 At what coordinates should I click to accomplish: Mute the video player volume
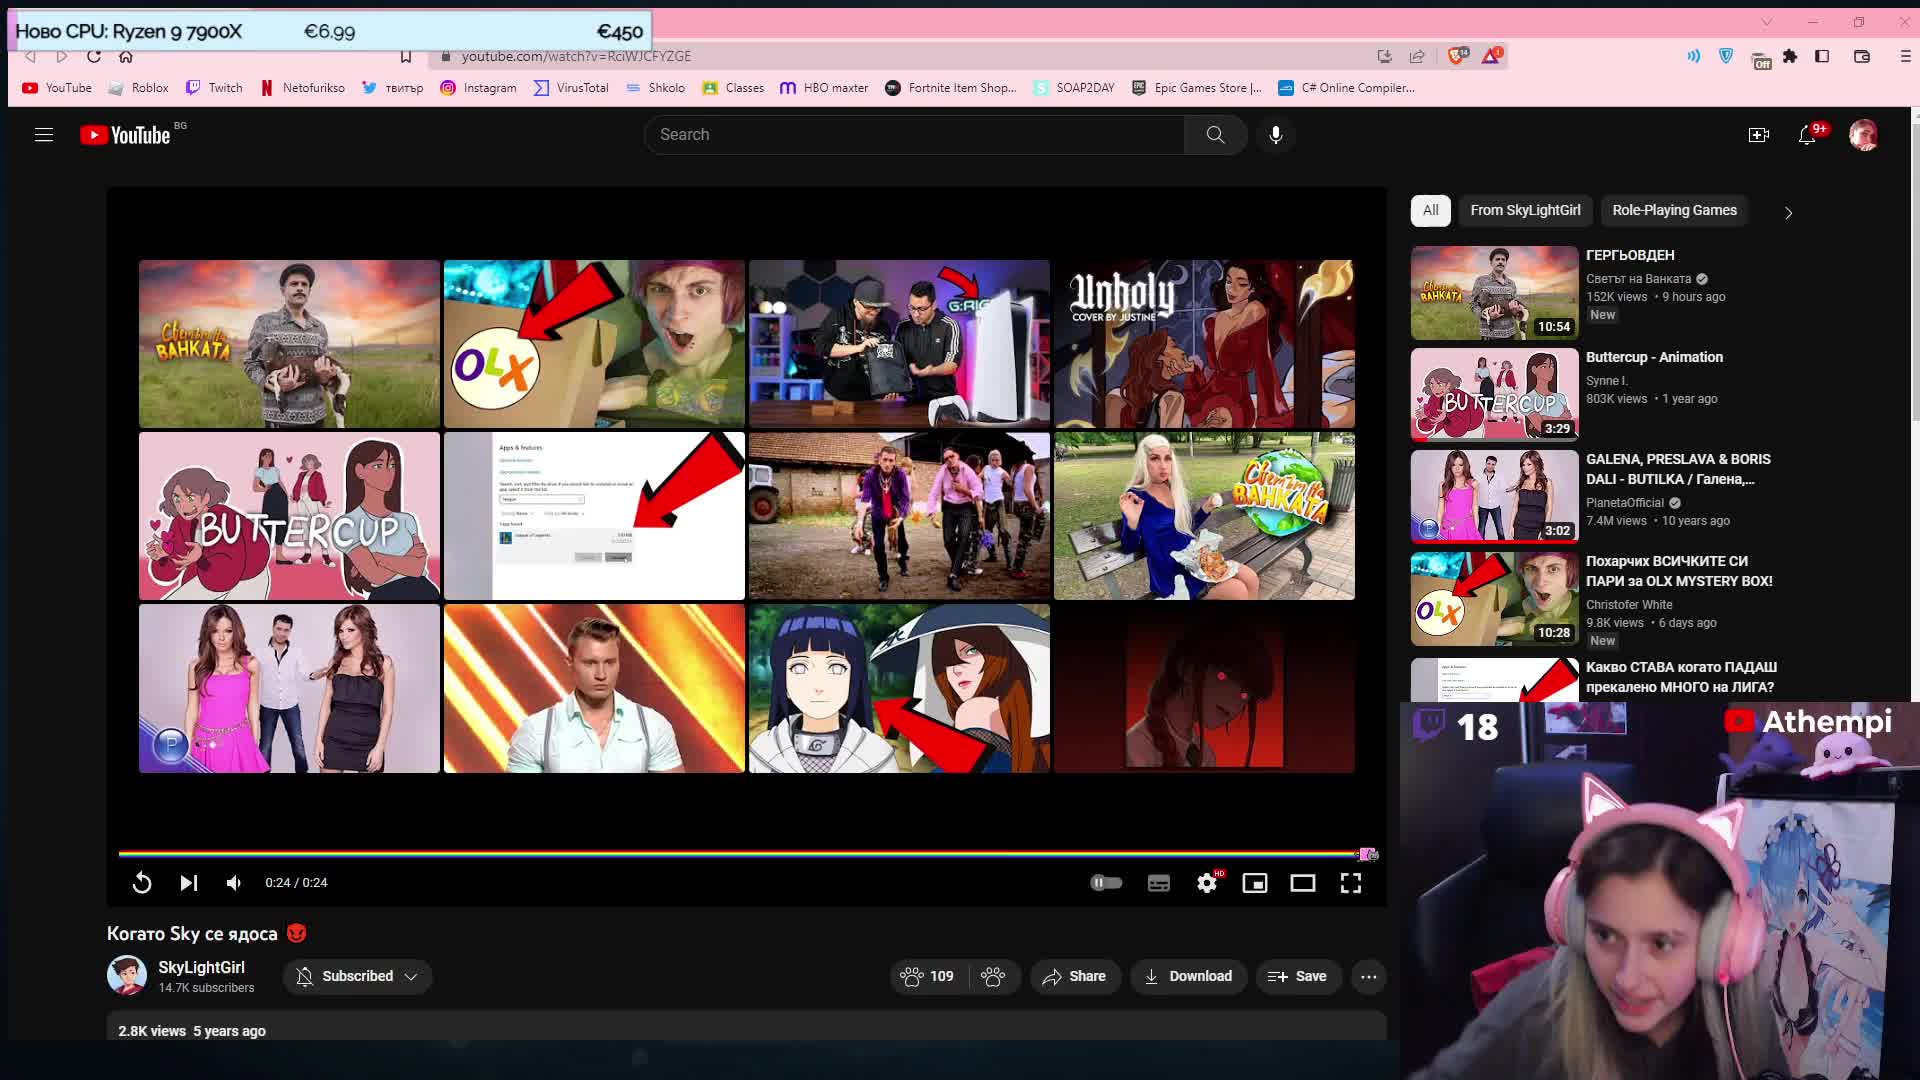(x=234, y=883)
